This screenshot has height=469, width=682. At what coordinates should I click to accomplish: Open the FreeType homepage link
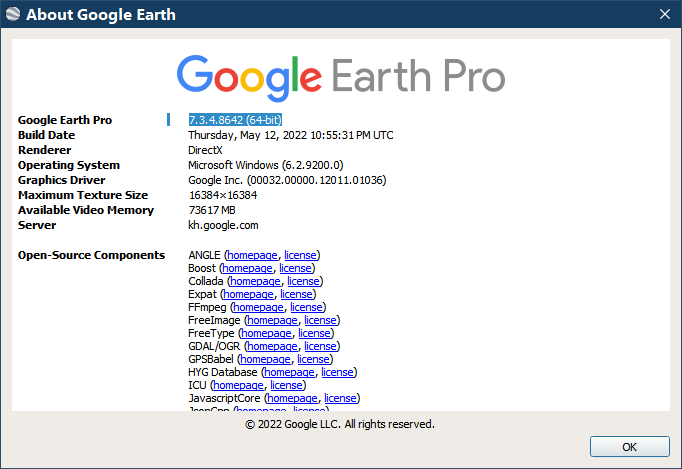pos(266,333)
